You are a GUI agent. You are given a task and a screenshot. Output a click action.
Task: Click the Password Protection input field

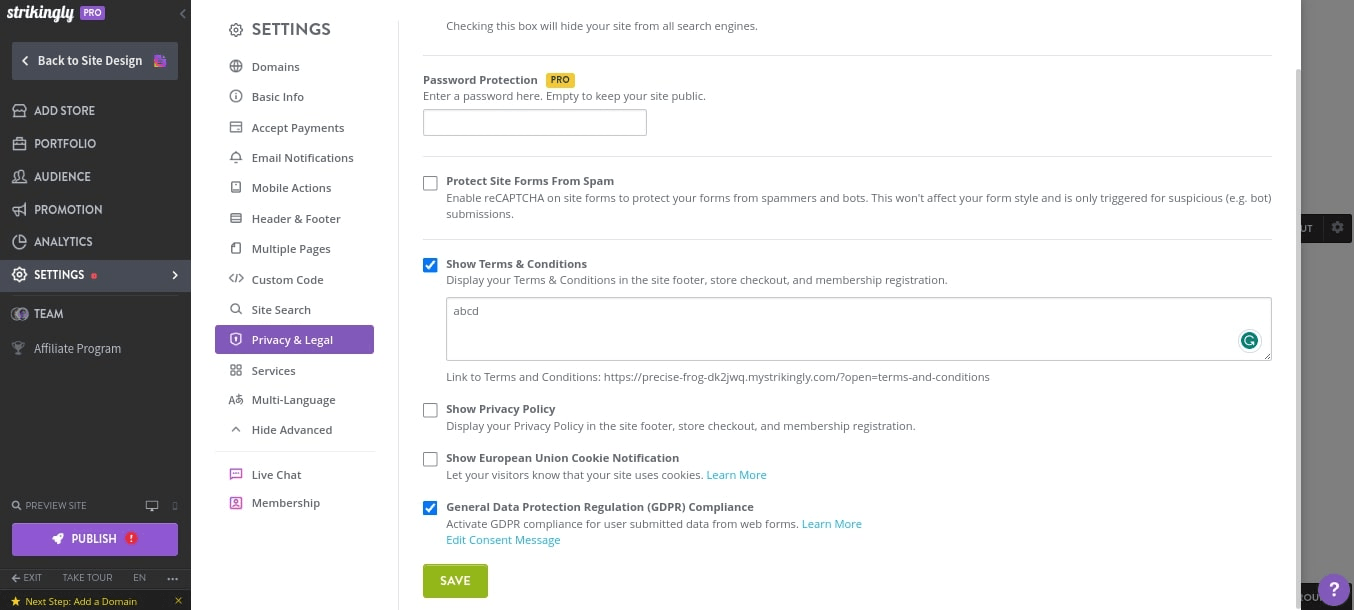pyautogui.click(x=534, y=122)
